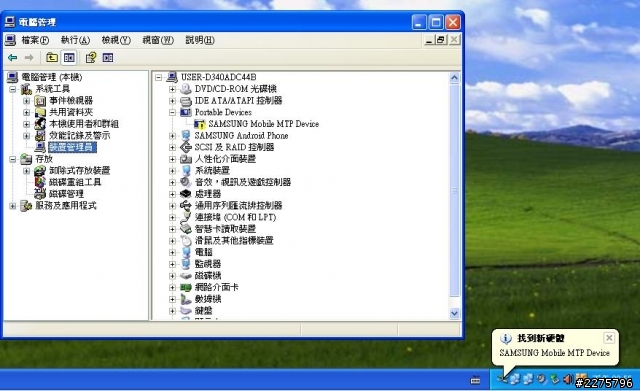This screenshot has height=391, width=640.
Task: Click the Portable Devices category icon
Action: [x=186, y=112]
